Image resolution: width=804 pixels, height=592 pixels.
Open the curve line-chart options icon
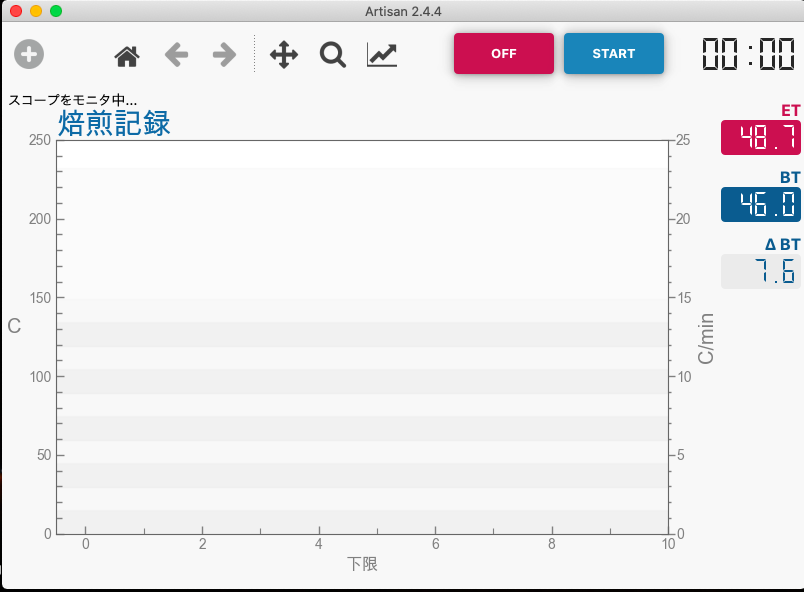382,55
